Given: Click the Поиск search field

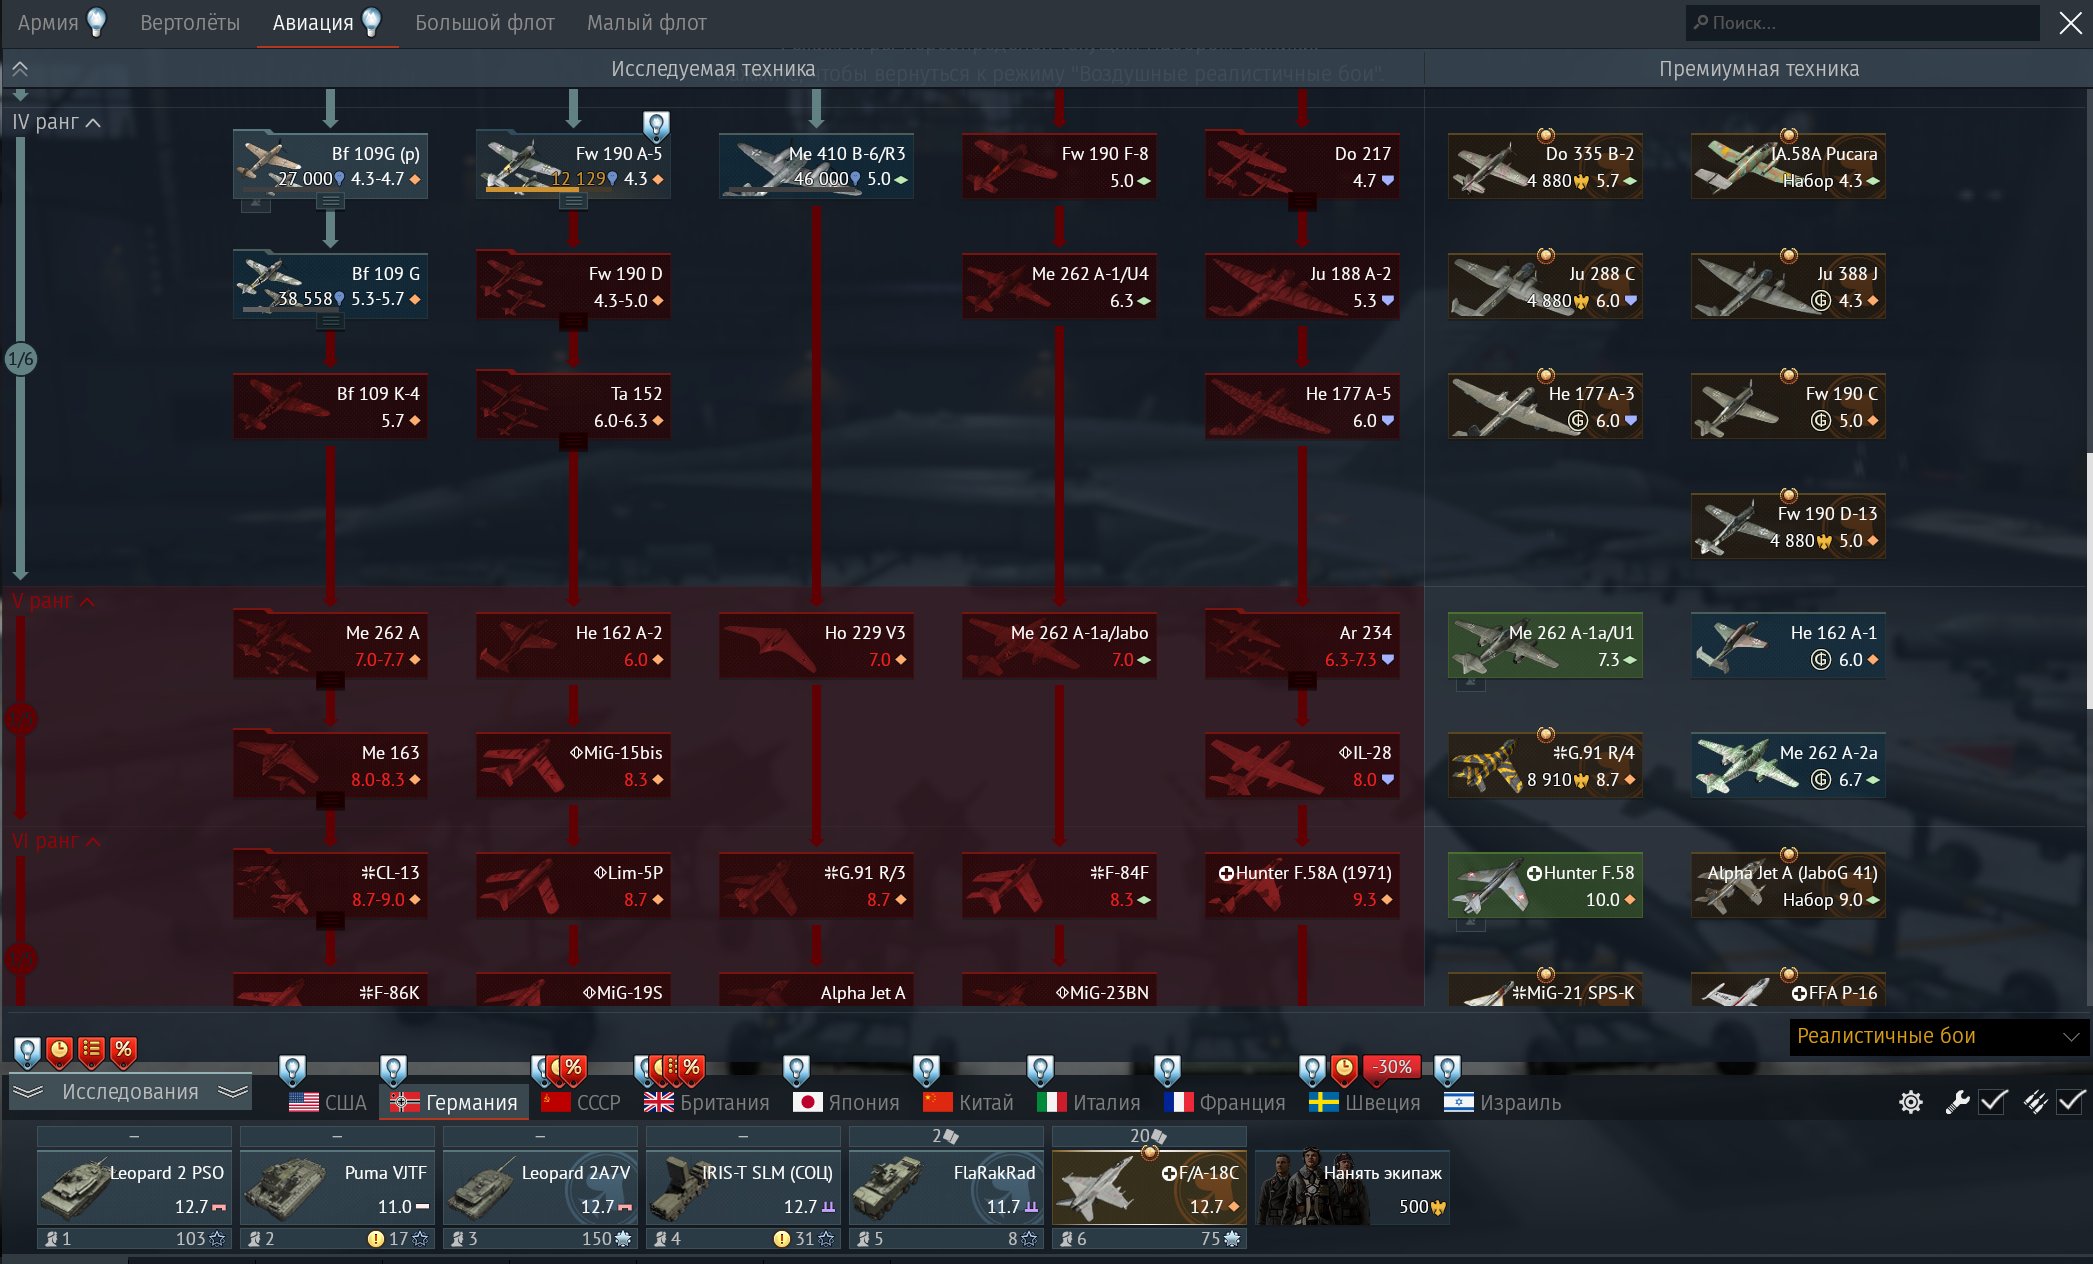Looking at the screenshot, I should click(x=1862, y=22).
